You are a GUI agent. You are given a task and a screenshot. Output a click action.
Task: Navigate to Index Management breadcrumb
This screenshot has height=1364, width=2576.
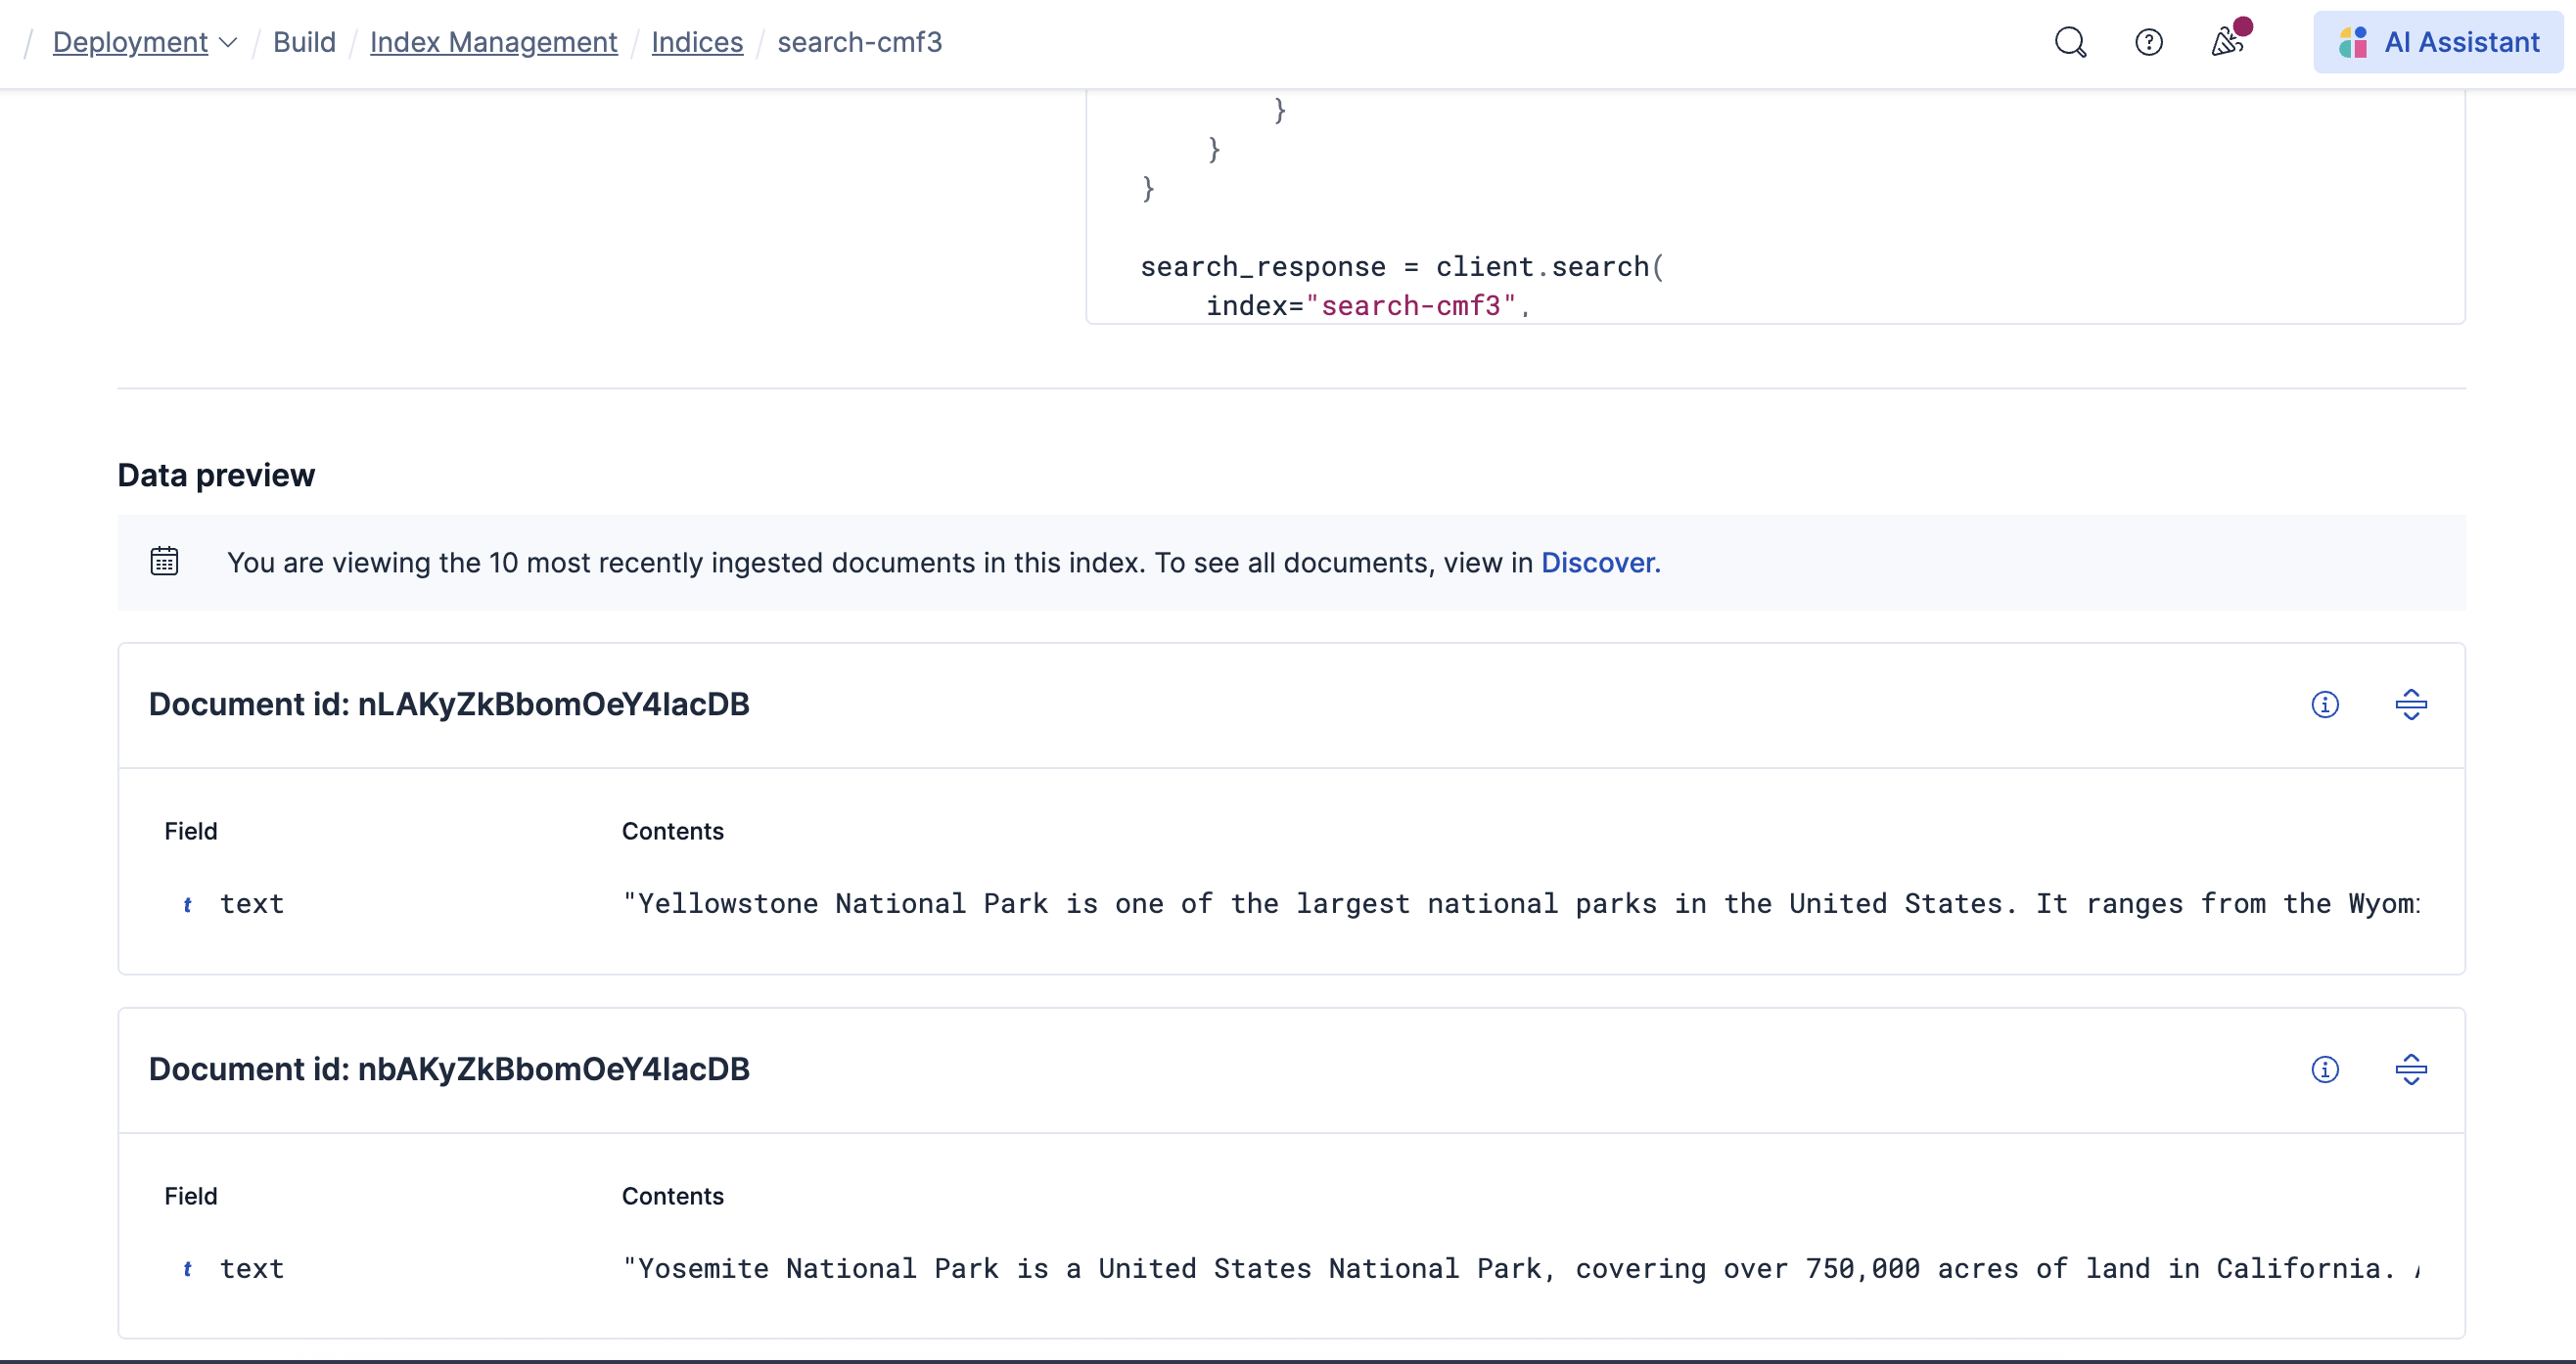tap(493, 42)
